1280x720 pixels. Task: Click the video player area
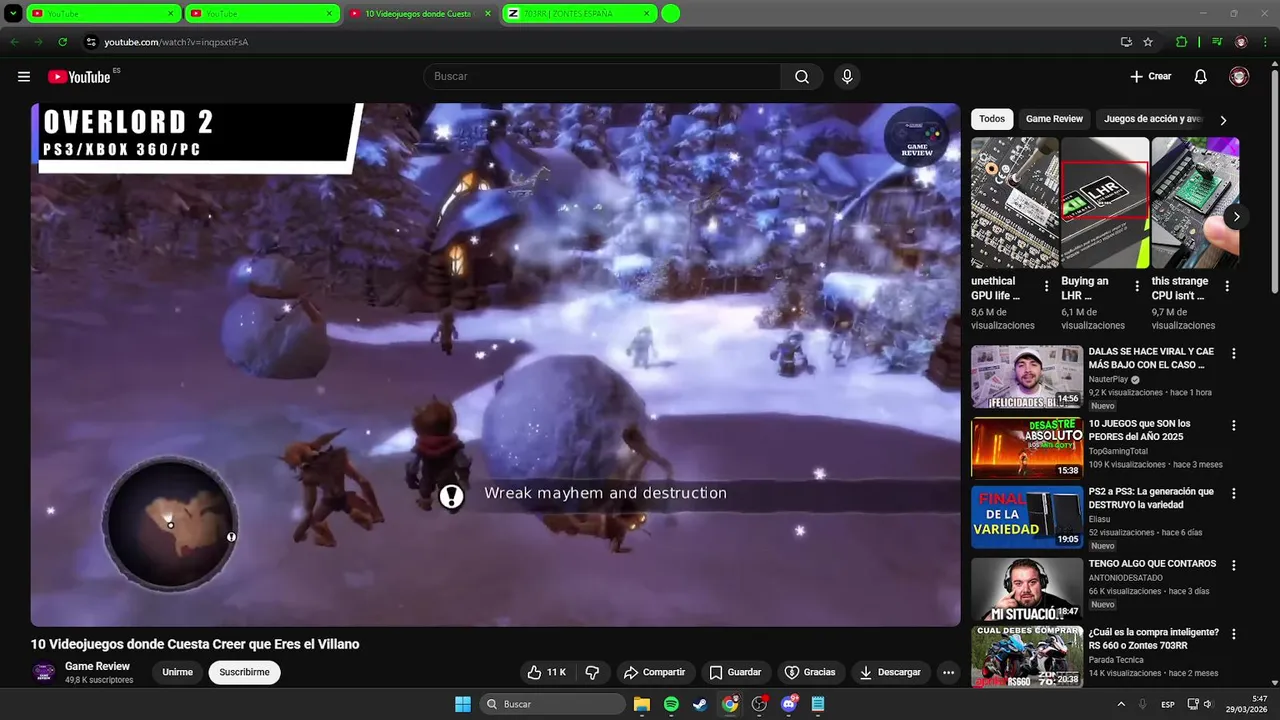(495, 365)
